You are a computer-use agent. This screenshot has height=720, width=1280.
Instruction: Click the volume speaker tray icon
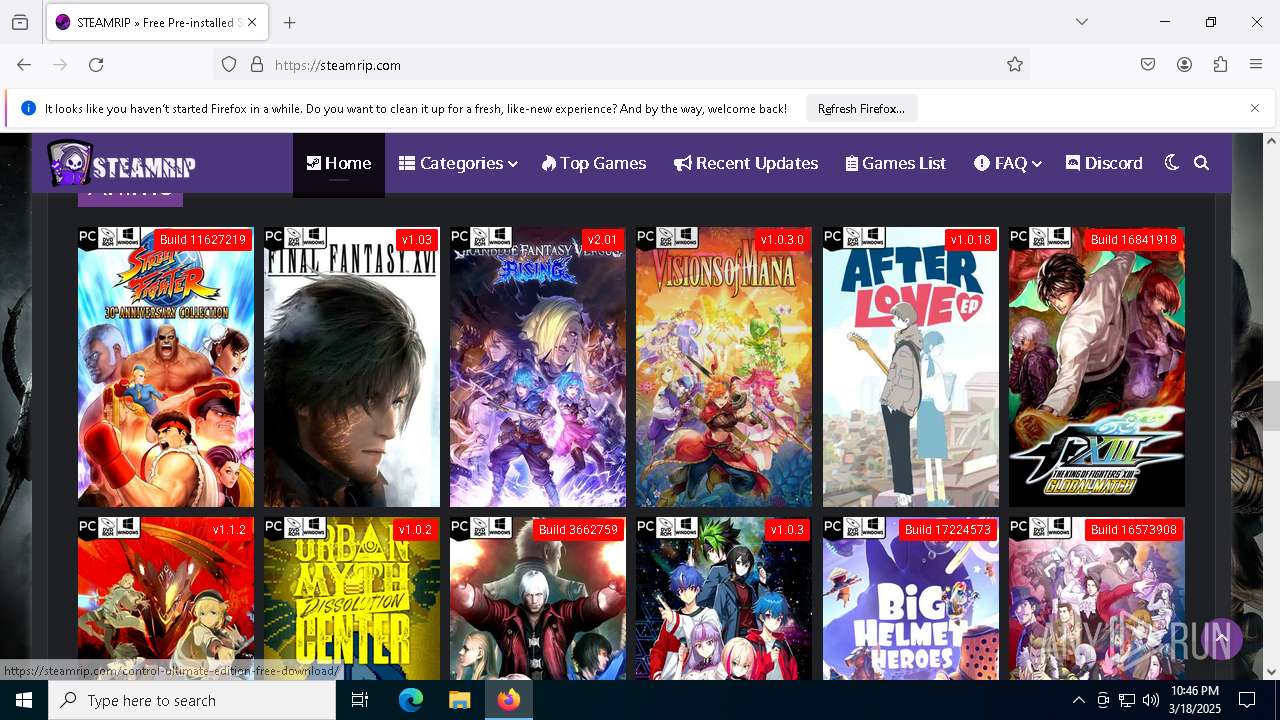[1151, 700]
